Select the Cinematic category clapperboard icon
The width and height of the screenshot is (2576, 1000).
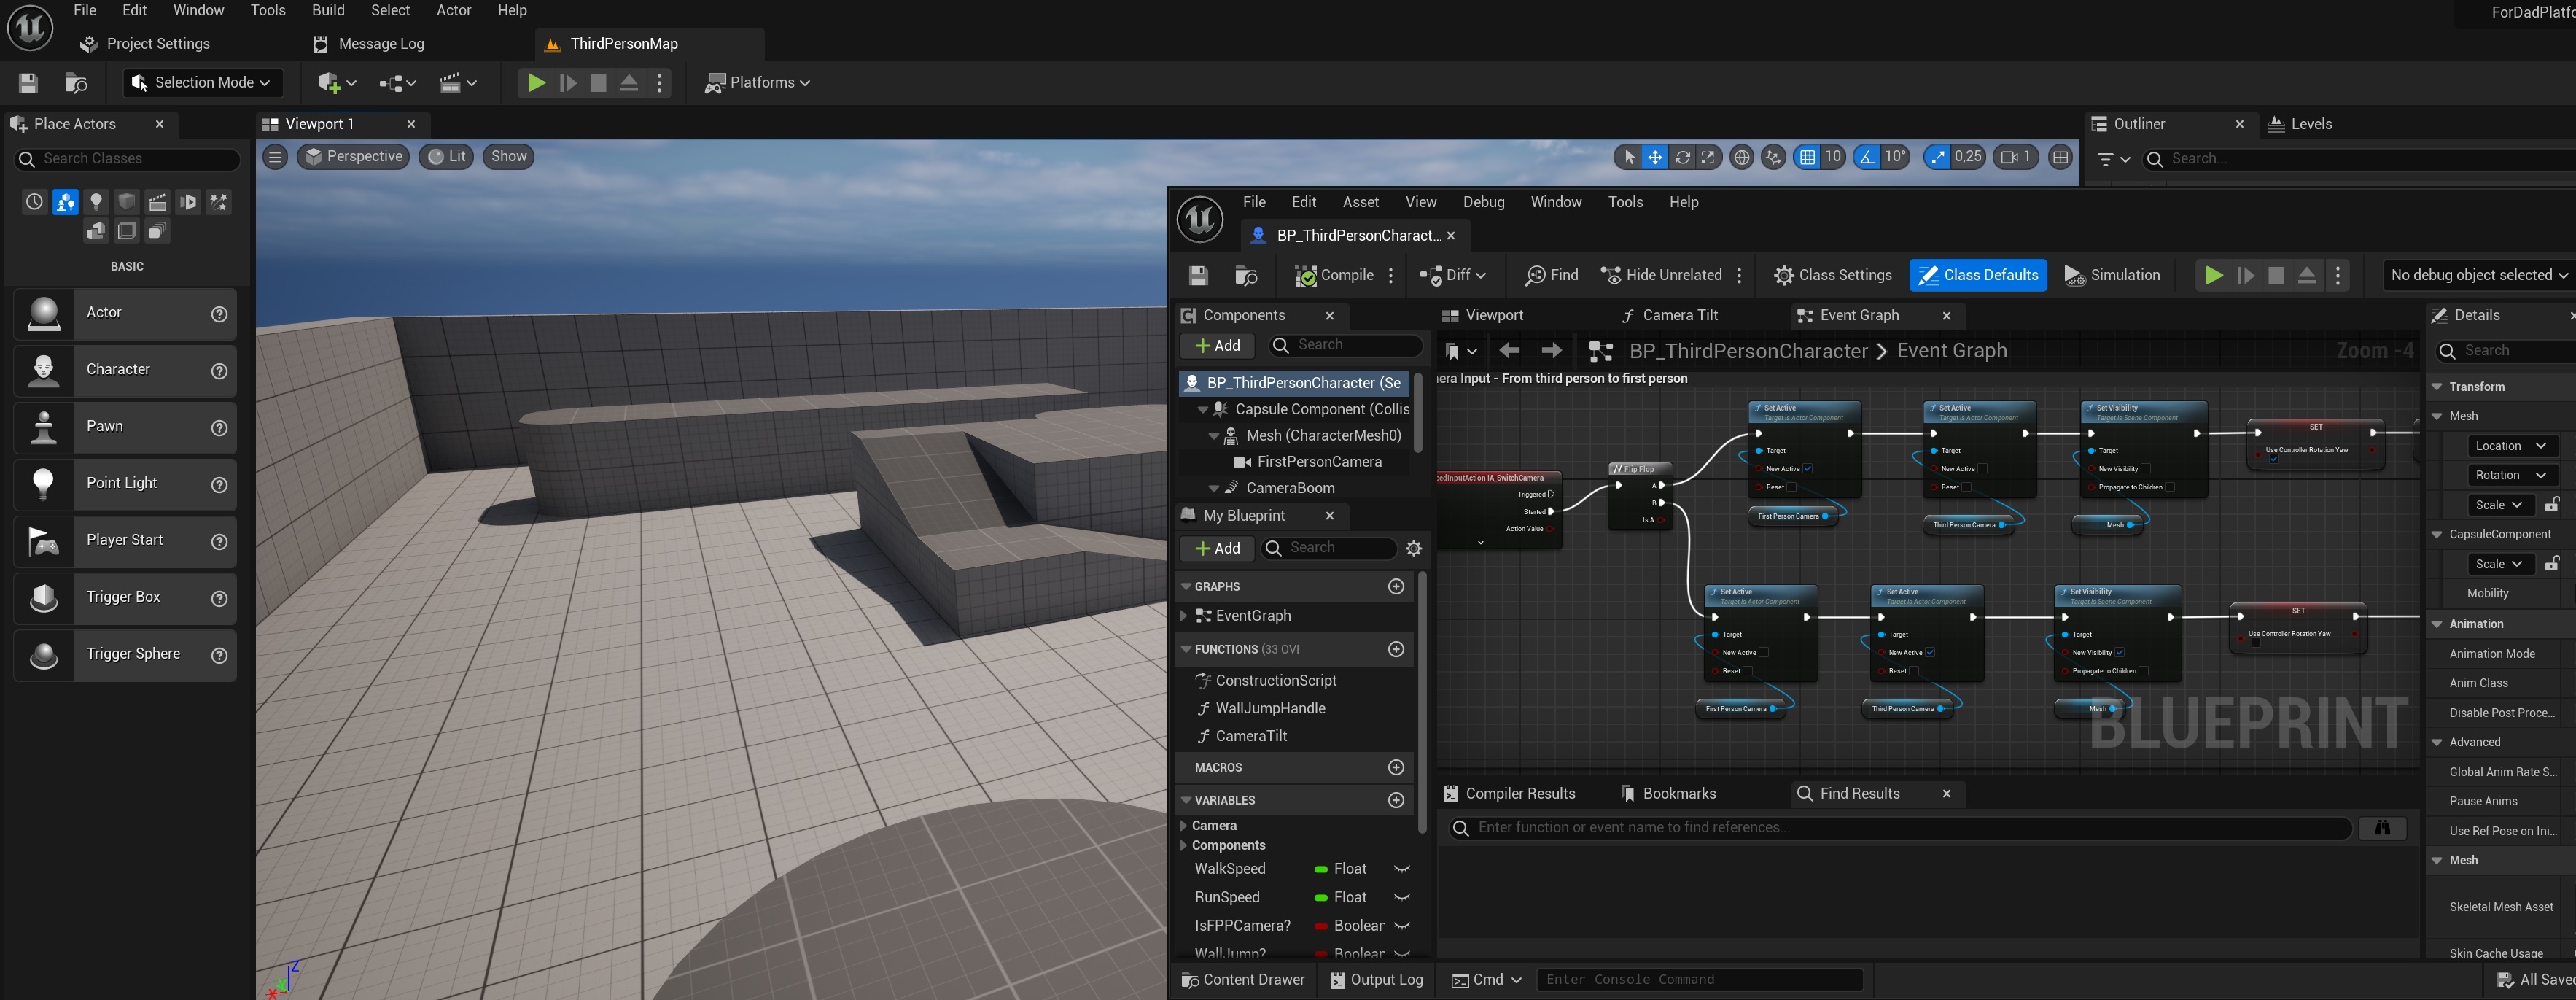click(x=158, y=202)
